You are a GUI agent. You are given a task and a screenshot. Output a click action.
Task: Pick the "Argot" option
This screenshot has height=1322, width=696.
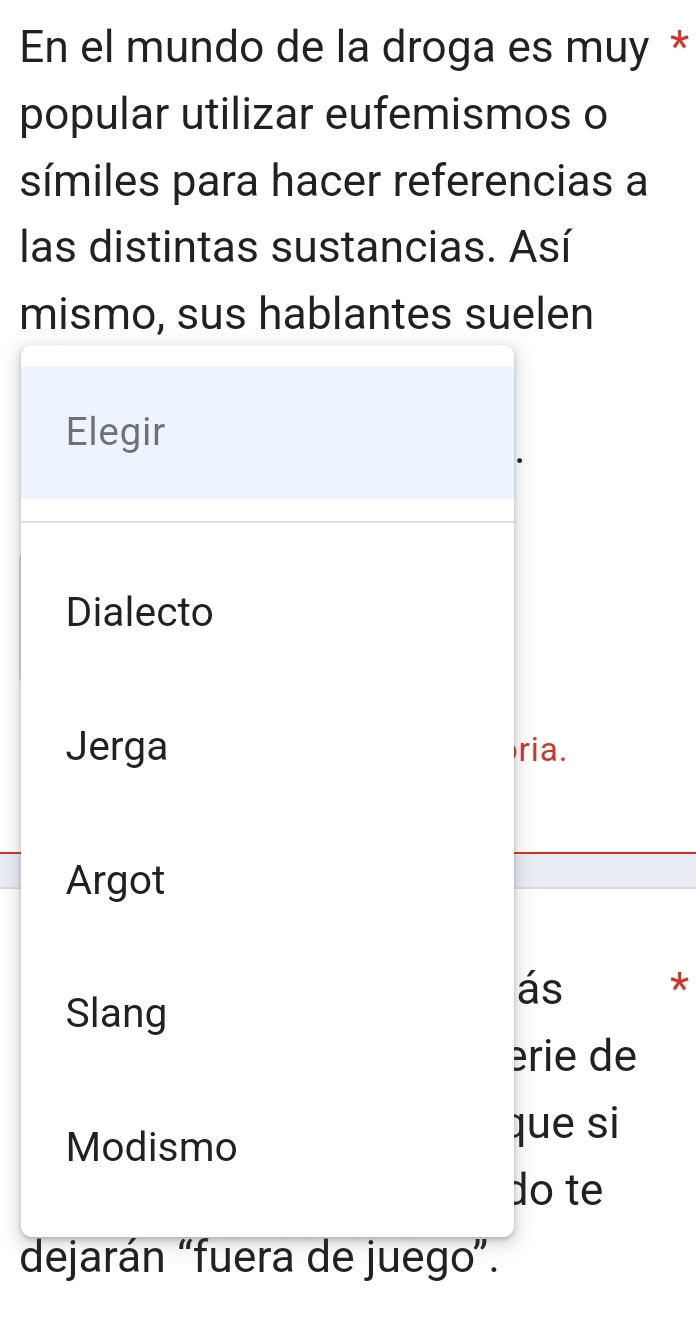[x=116, y=880]
